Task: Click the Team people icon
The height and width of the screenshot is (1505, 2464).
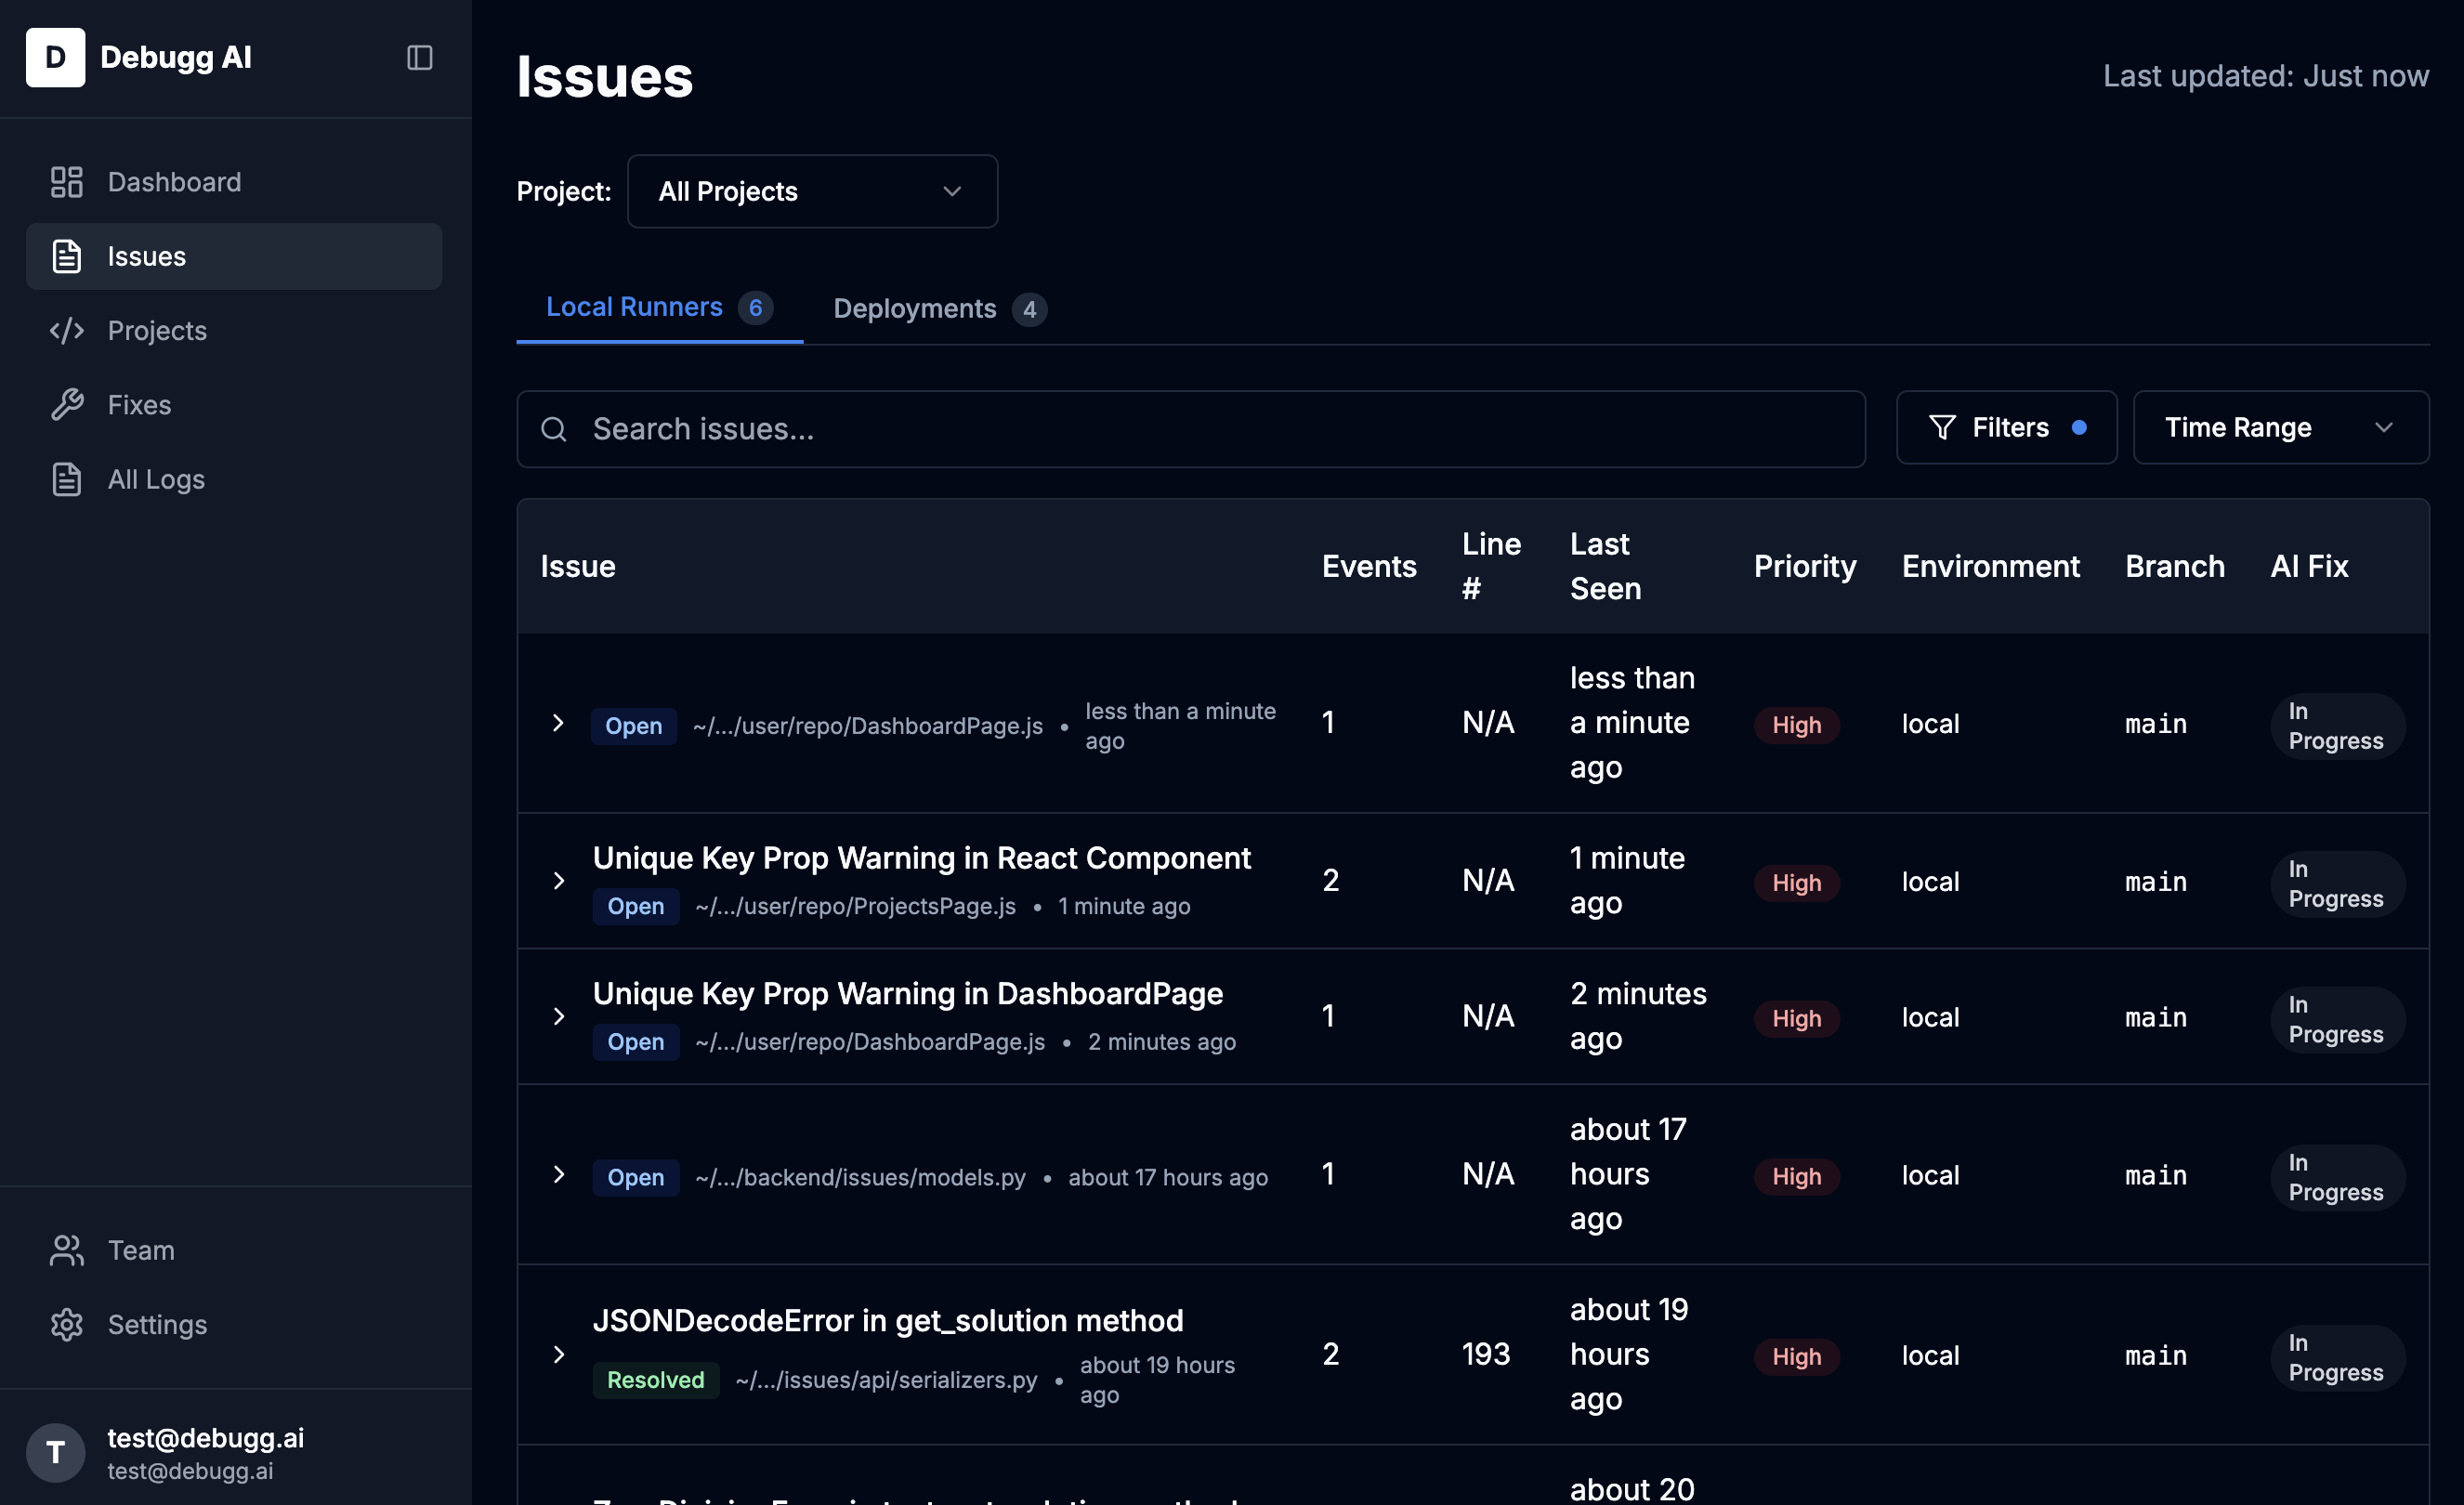Action: click(67, 1250)
